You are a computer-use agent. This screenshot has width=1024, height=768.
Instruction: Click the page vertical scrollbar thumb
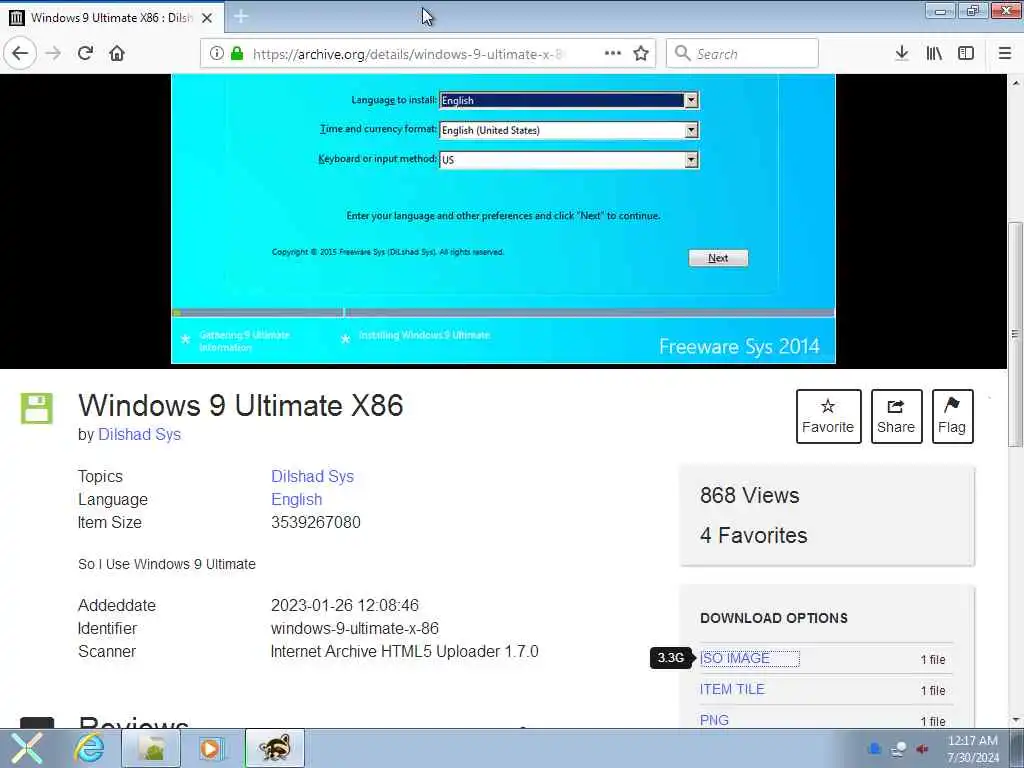click(1015, 334)
